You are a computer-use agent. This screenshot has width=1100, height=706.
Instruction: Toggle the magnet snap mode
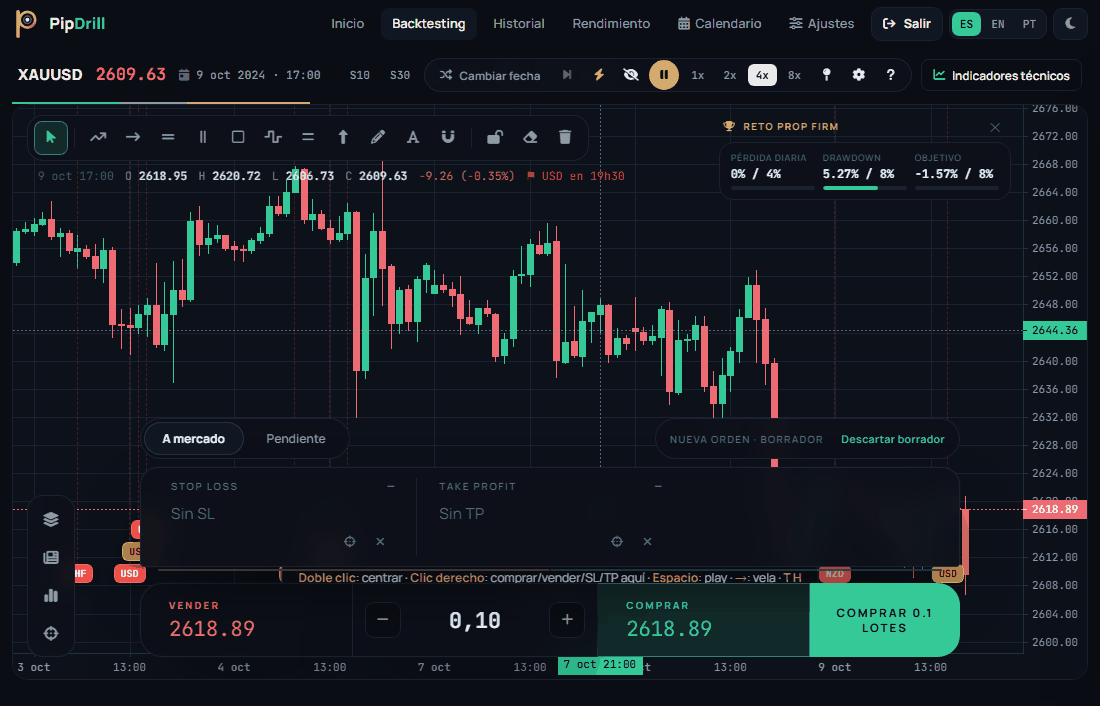click(x=448, y=138)
